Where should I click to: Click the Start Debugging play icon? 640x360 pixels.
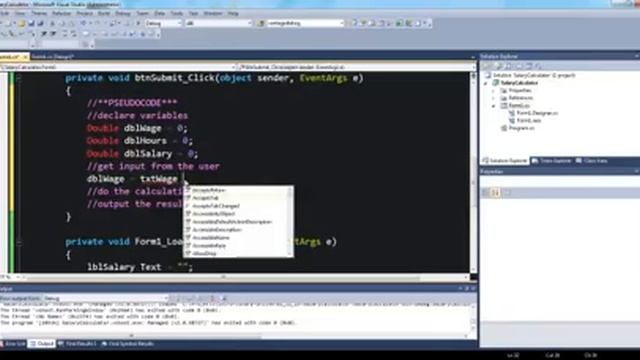(138, 24)
